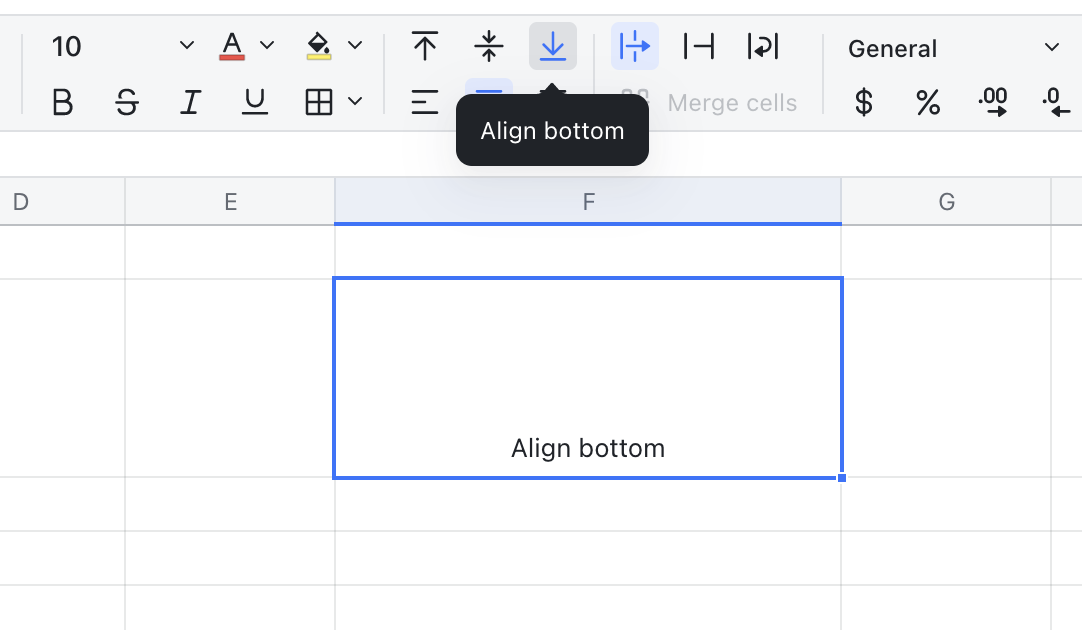Viewport: 1082px width, 630px height.
Task: Open the General number format dropdown
Action: pyautogui.click(x=1051, y=47)
